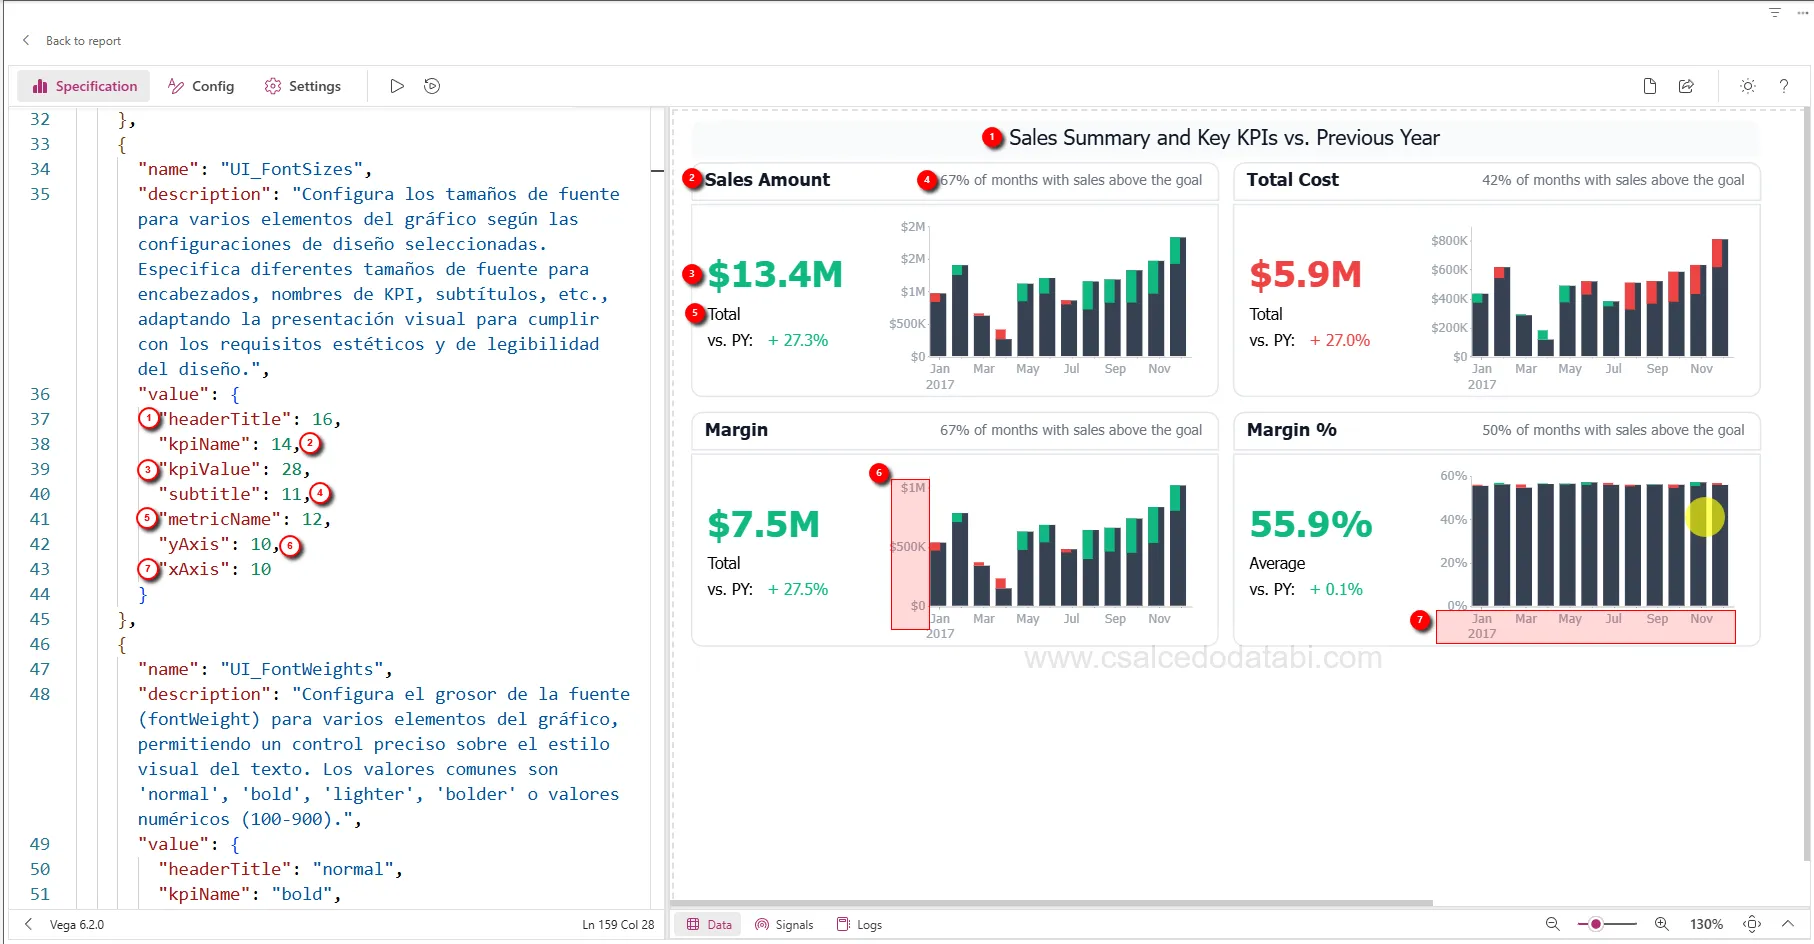Viewport: 1814px width, 944px height.
Task: Open help using the question mark icon
Action: (1784, 86)
